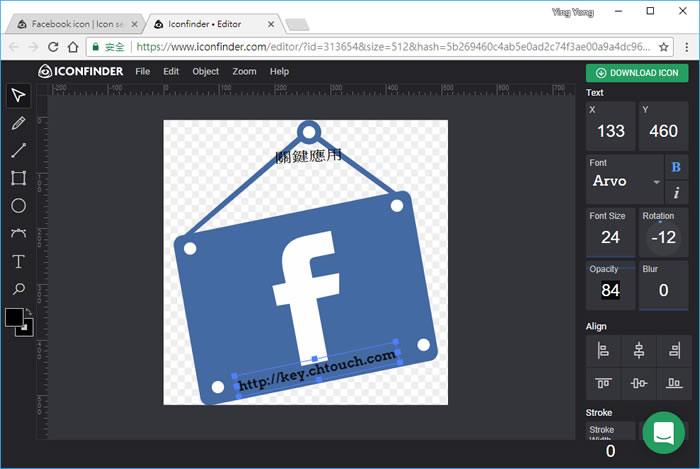Align objects to horizontal center
This screenshot has width=700, height=469.
639,350
